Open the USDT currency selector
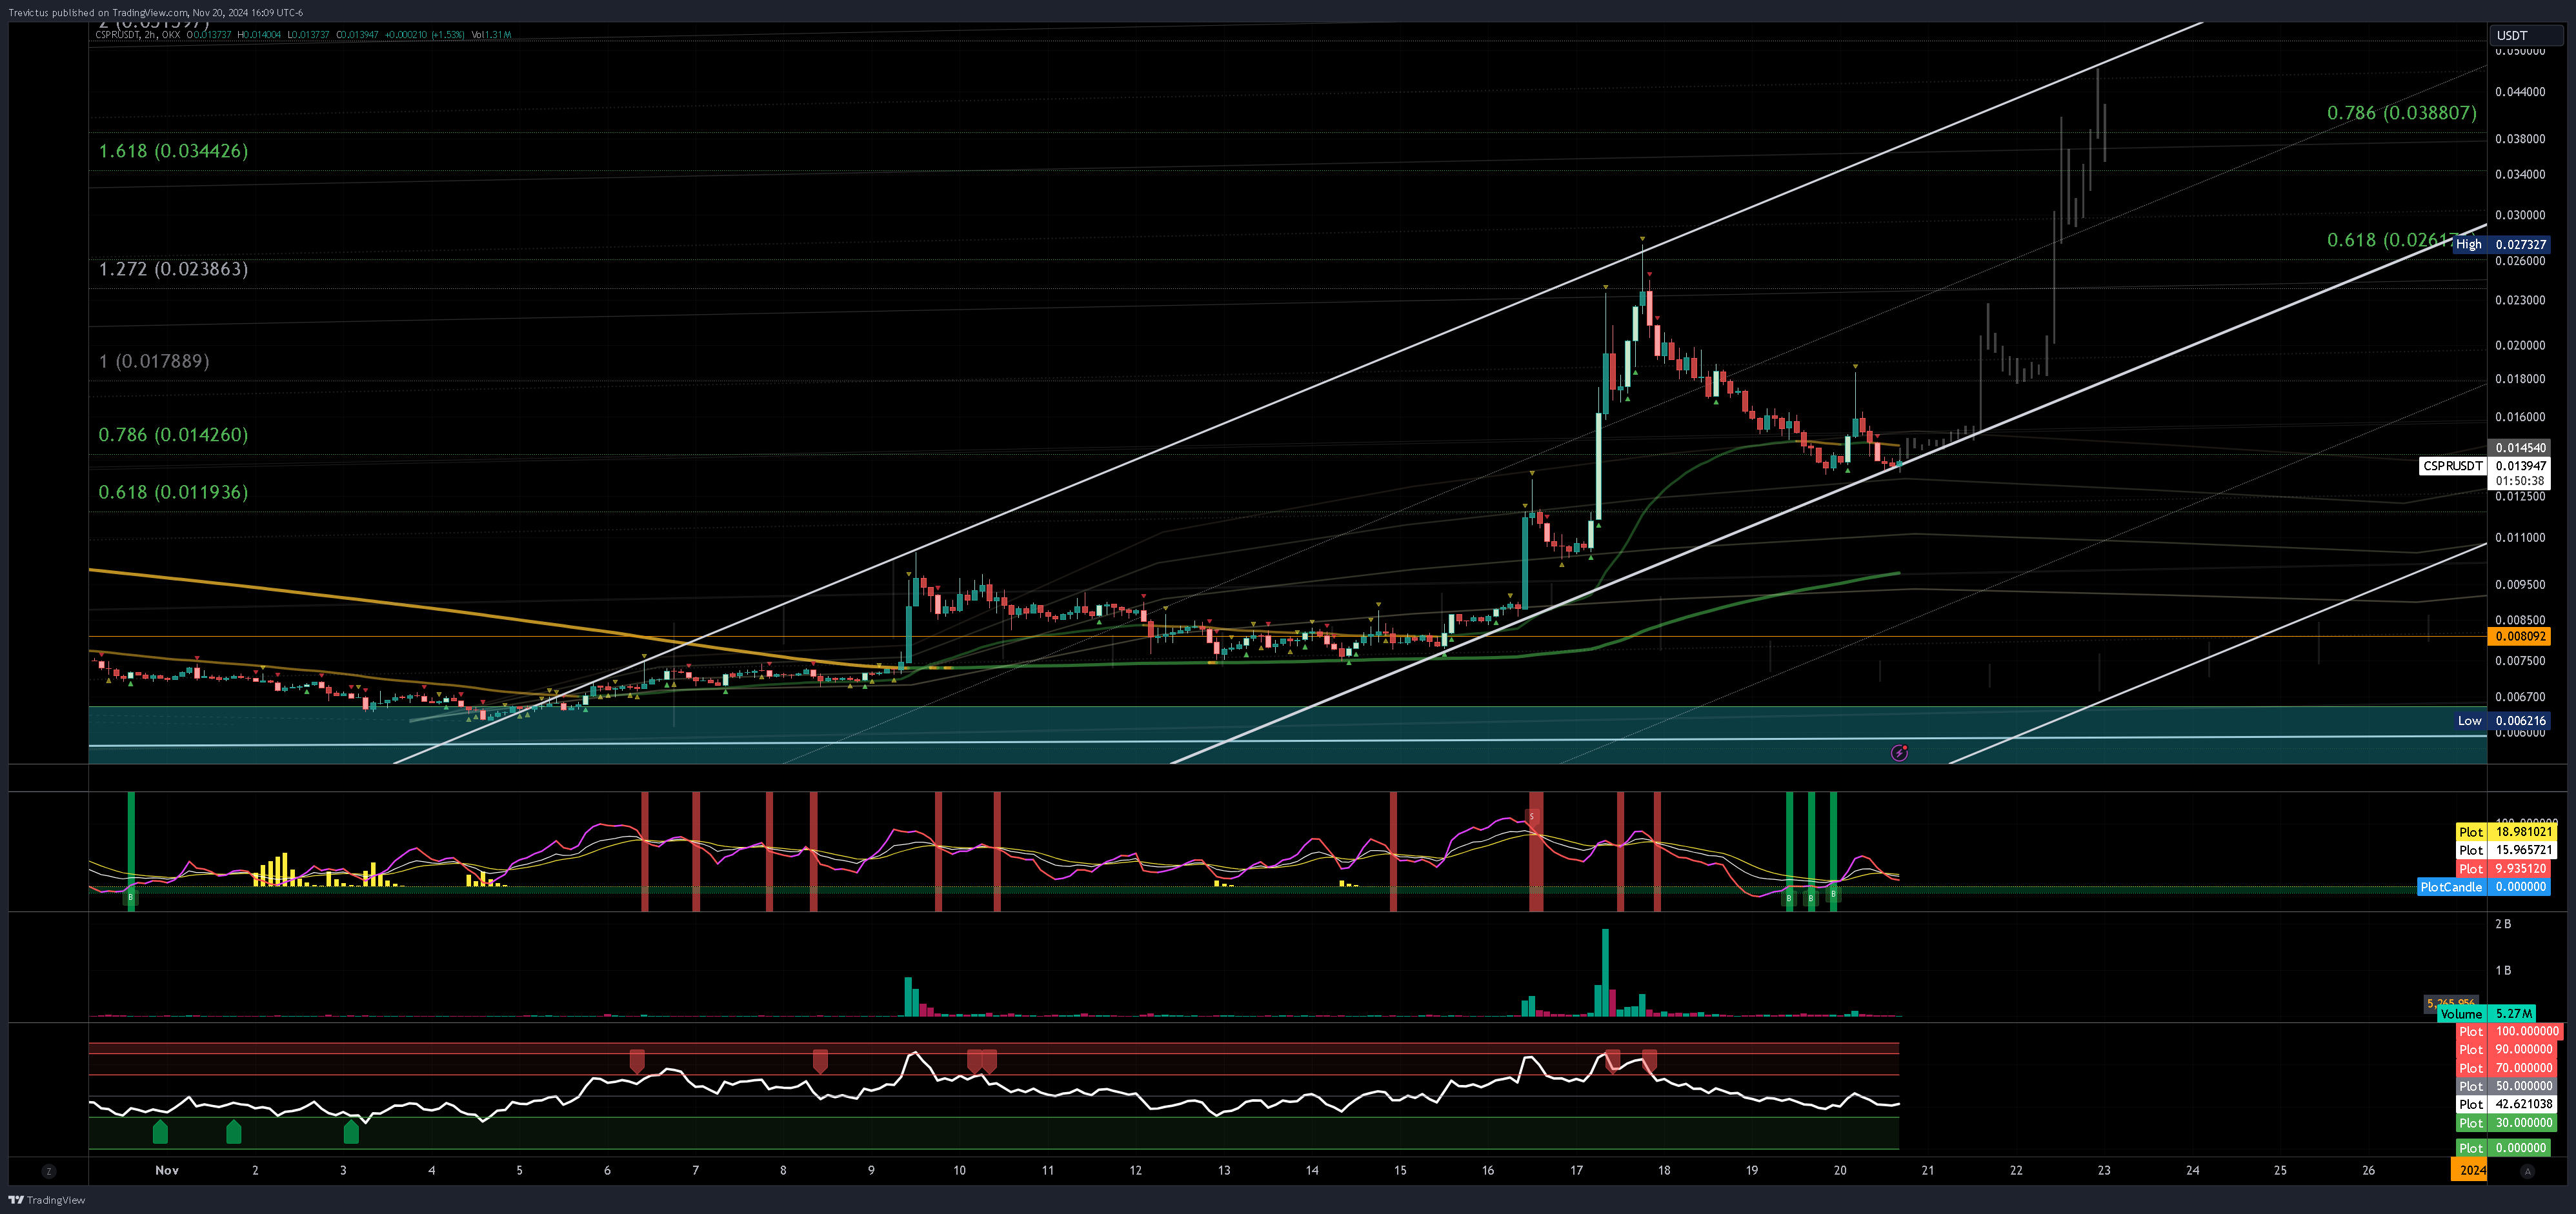Screen dimensions: 2576x1214 click(2525, 35)
